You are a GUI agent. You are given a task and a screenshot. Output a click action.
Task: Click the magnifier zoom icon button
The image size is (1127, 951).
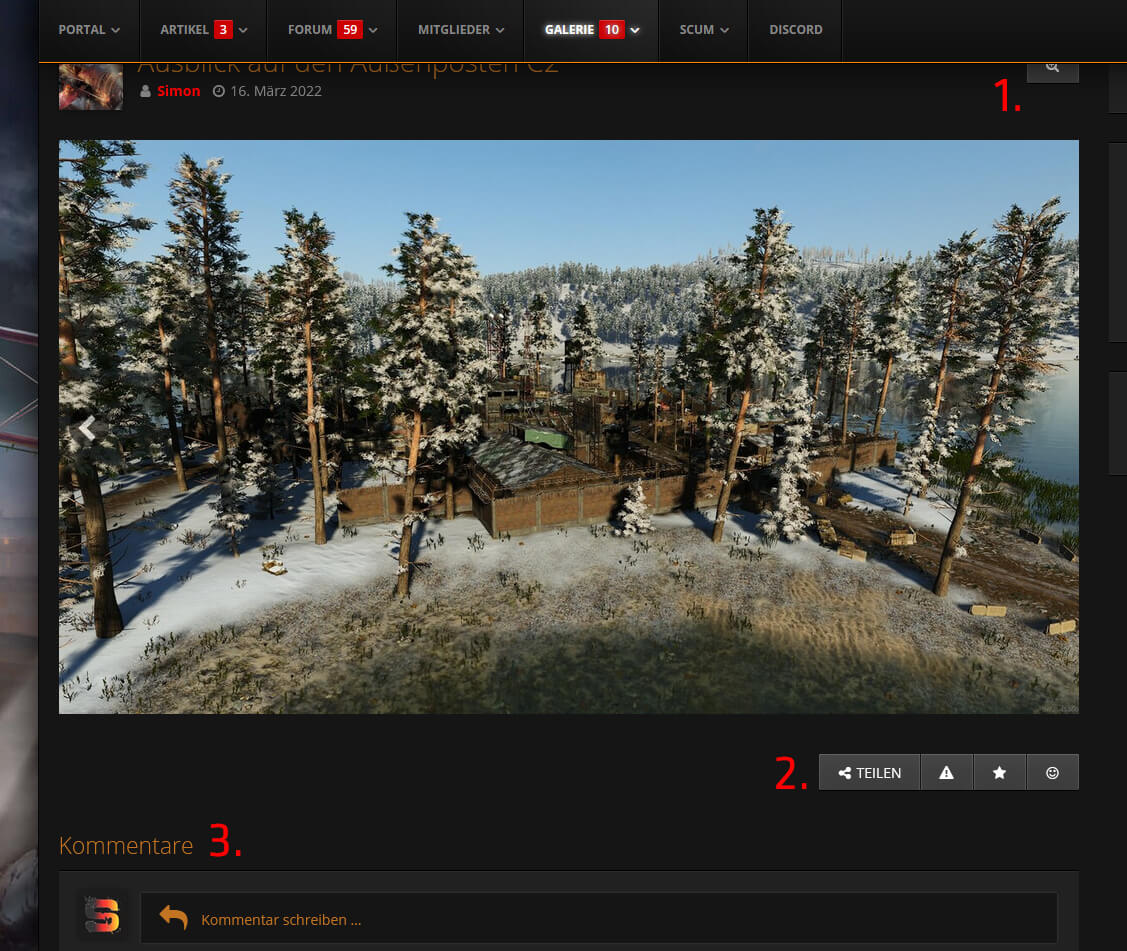point(1052,68)
